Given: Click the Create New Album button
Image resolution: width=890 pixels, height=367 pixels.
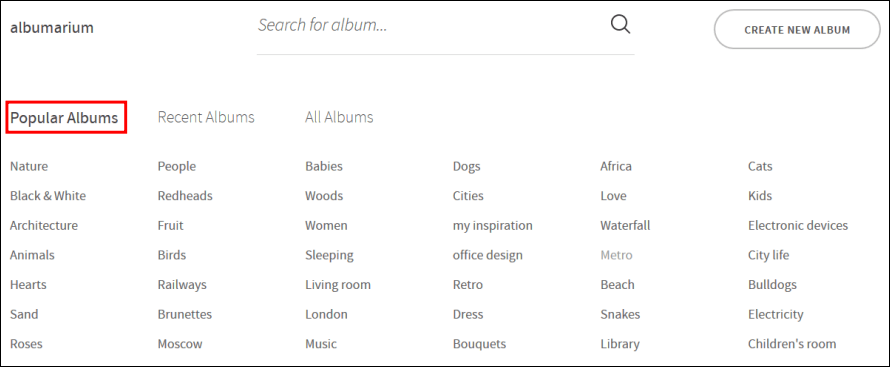Looking at the screenshot, I should pyautogui.click(x=797, y=29).
